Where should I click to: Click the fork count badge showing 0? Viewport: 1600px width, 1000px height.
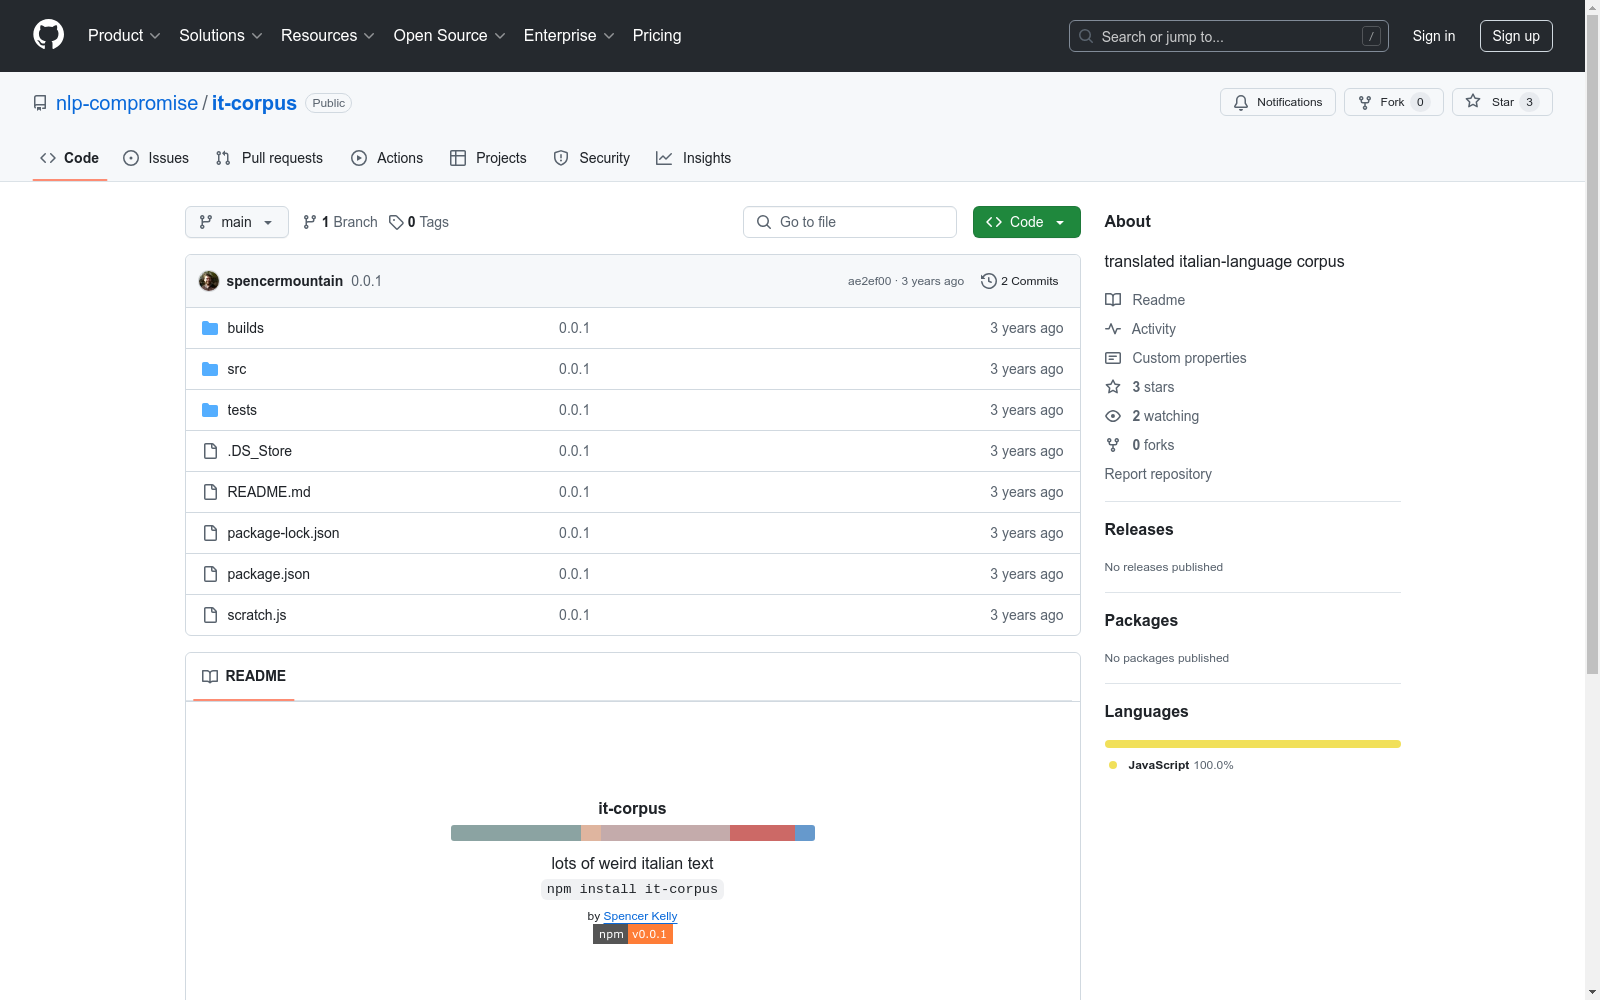click(1420, 102)
